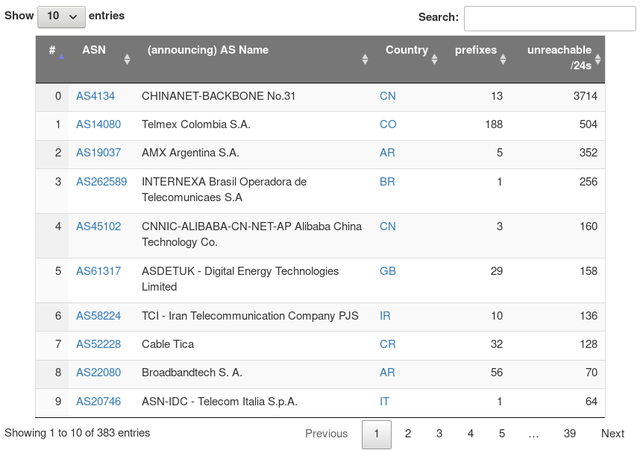Click the 504 unreachable value
The image size is (640, 453).
click(x=588, y=124)
